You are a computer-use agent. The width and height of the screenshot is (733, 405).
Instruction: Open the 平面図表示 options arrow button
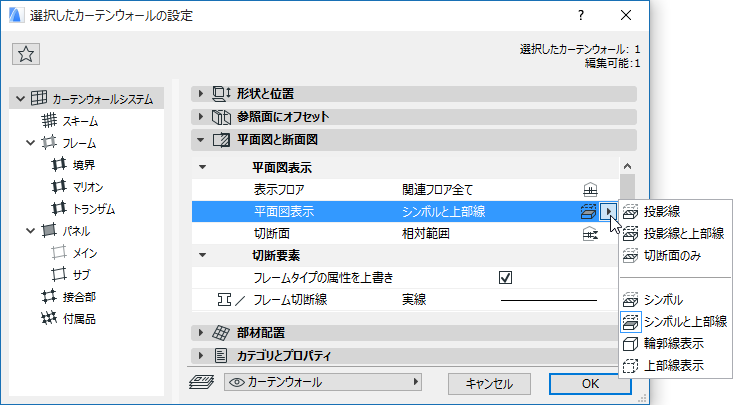point(608,212)
